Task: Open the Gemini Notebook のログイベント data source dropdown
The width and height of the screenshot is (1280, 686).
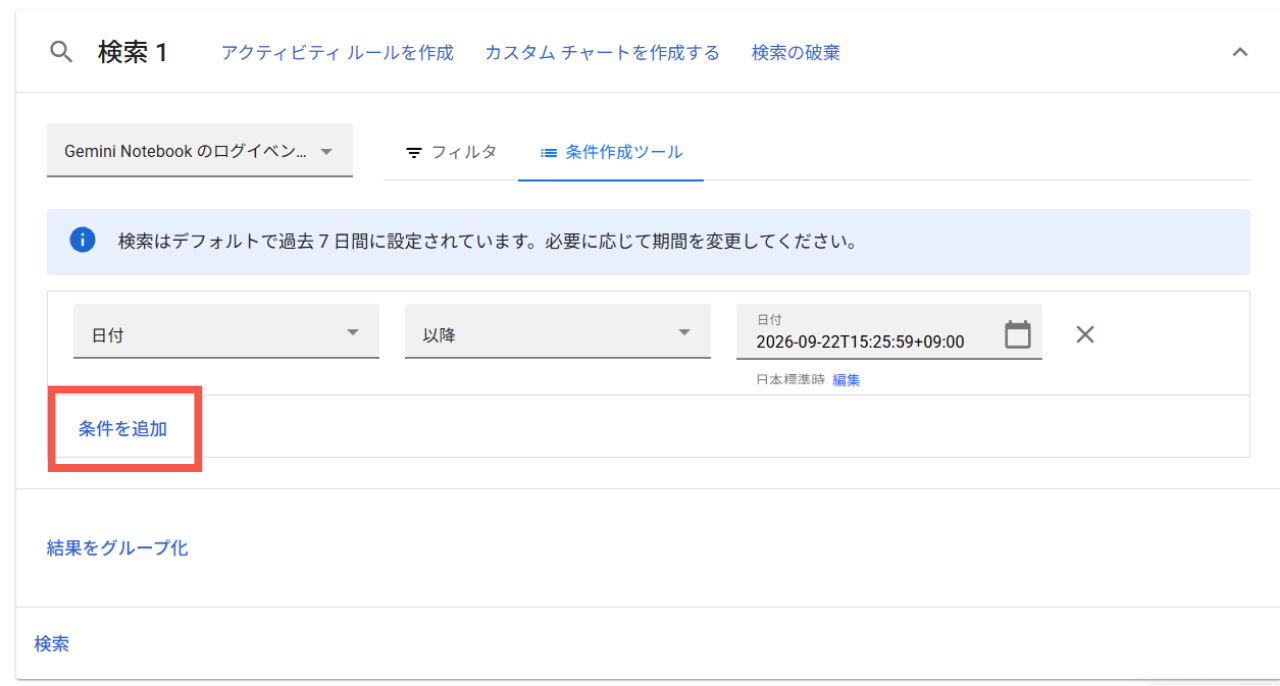Action: tap(200, 151)
